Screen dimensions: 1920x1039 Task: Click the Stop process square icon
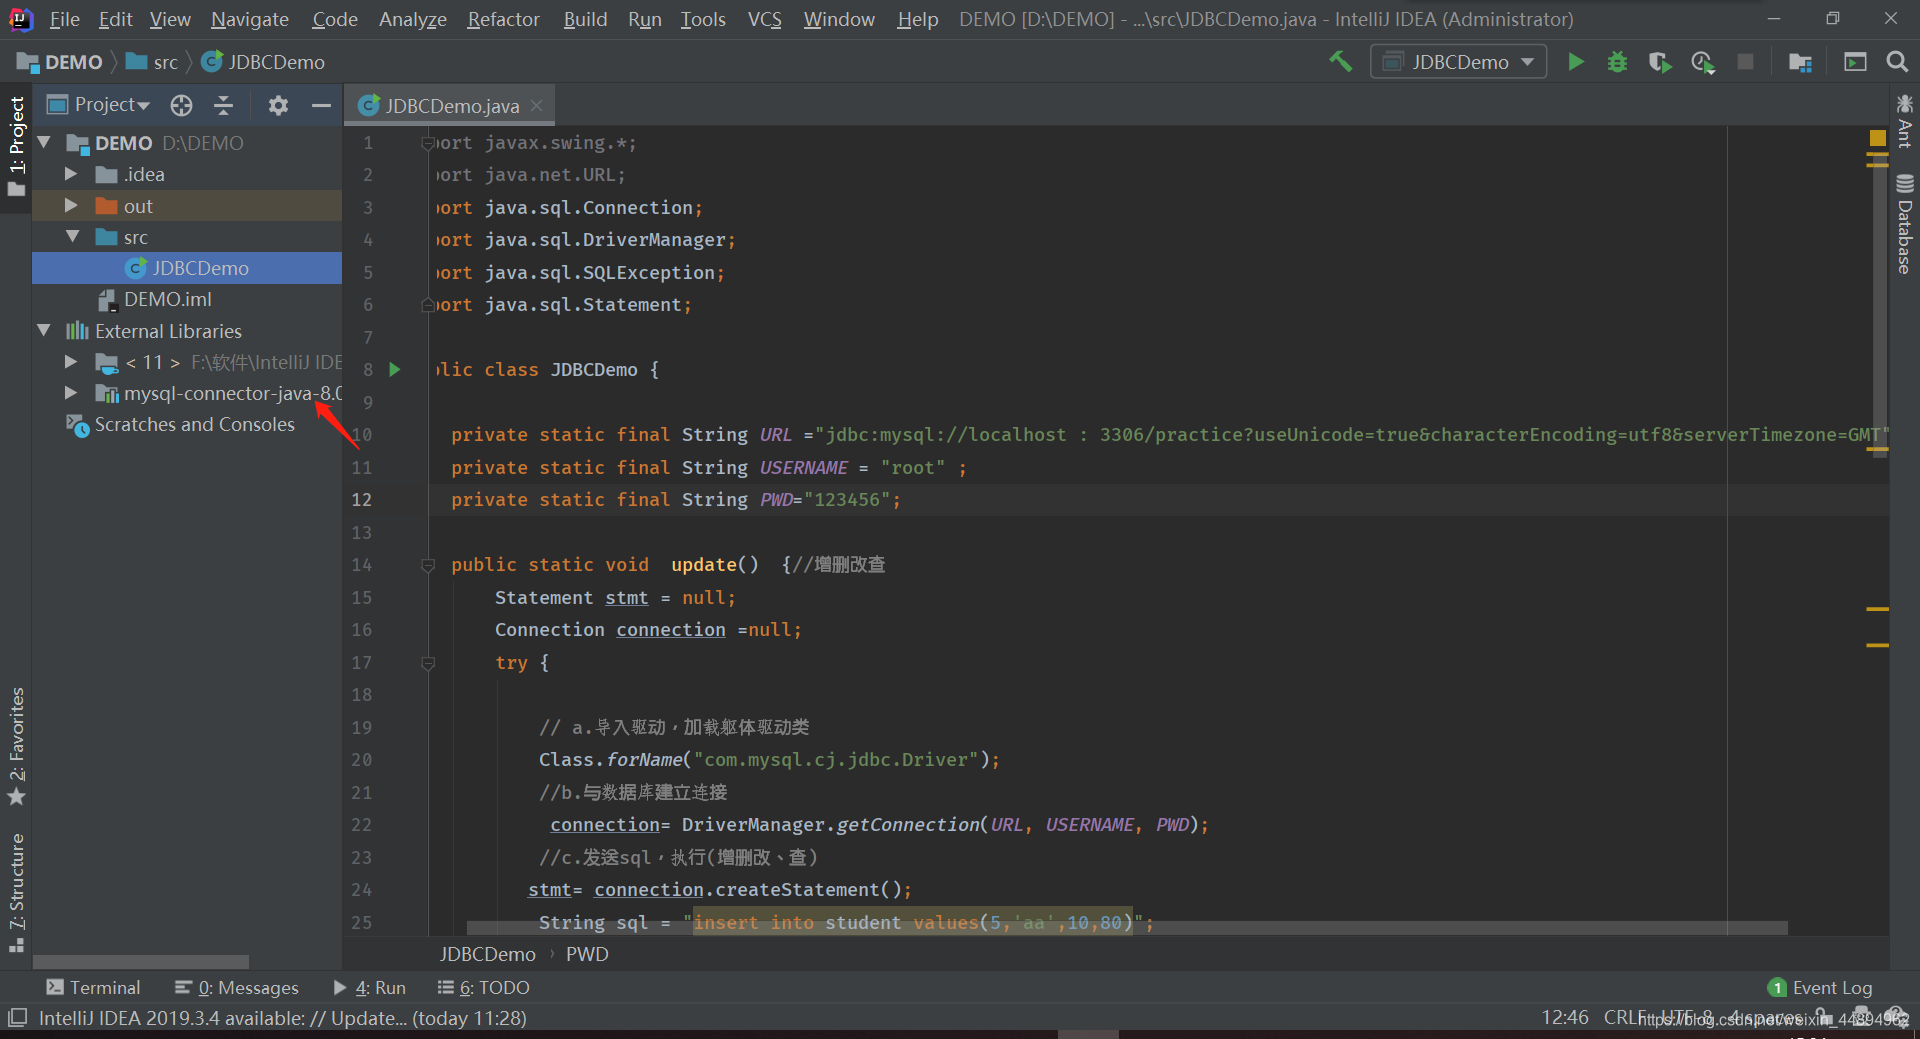click(1746, 62)
